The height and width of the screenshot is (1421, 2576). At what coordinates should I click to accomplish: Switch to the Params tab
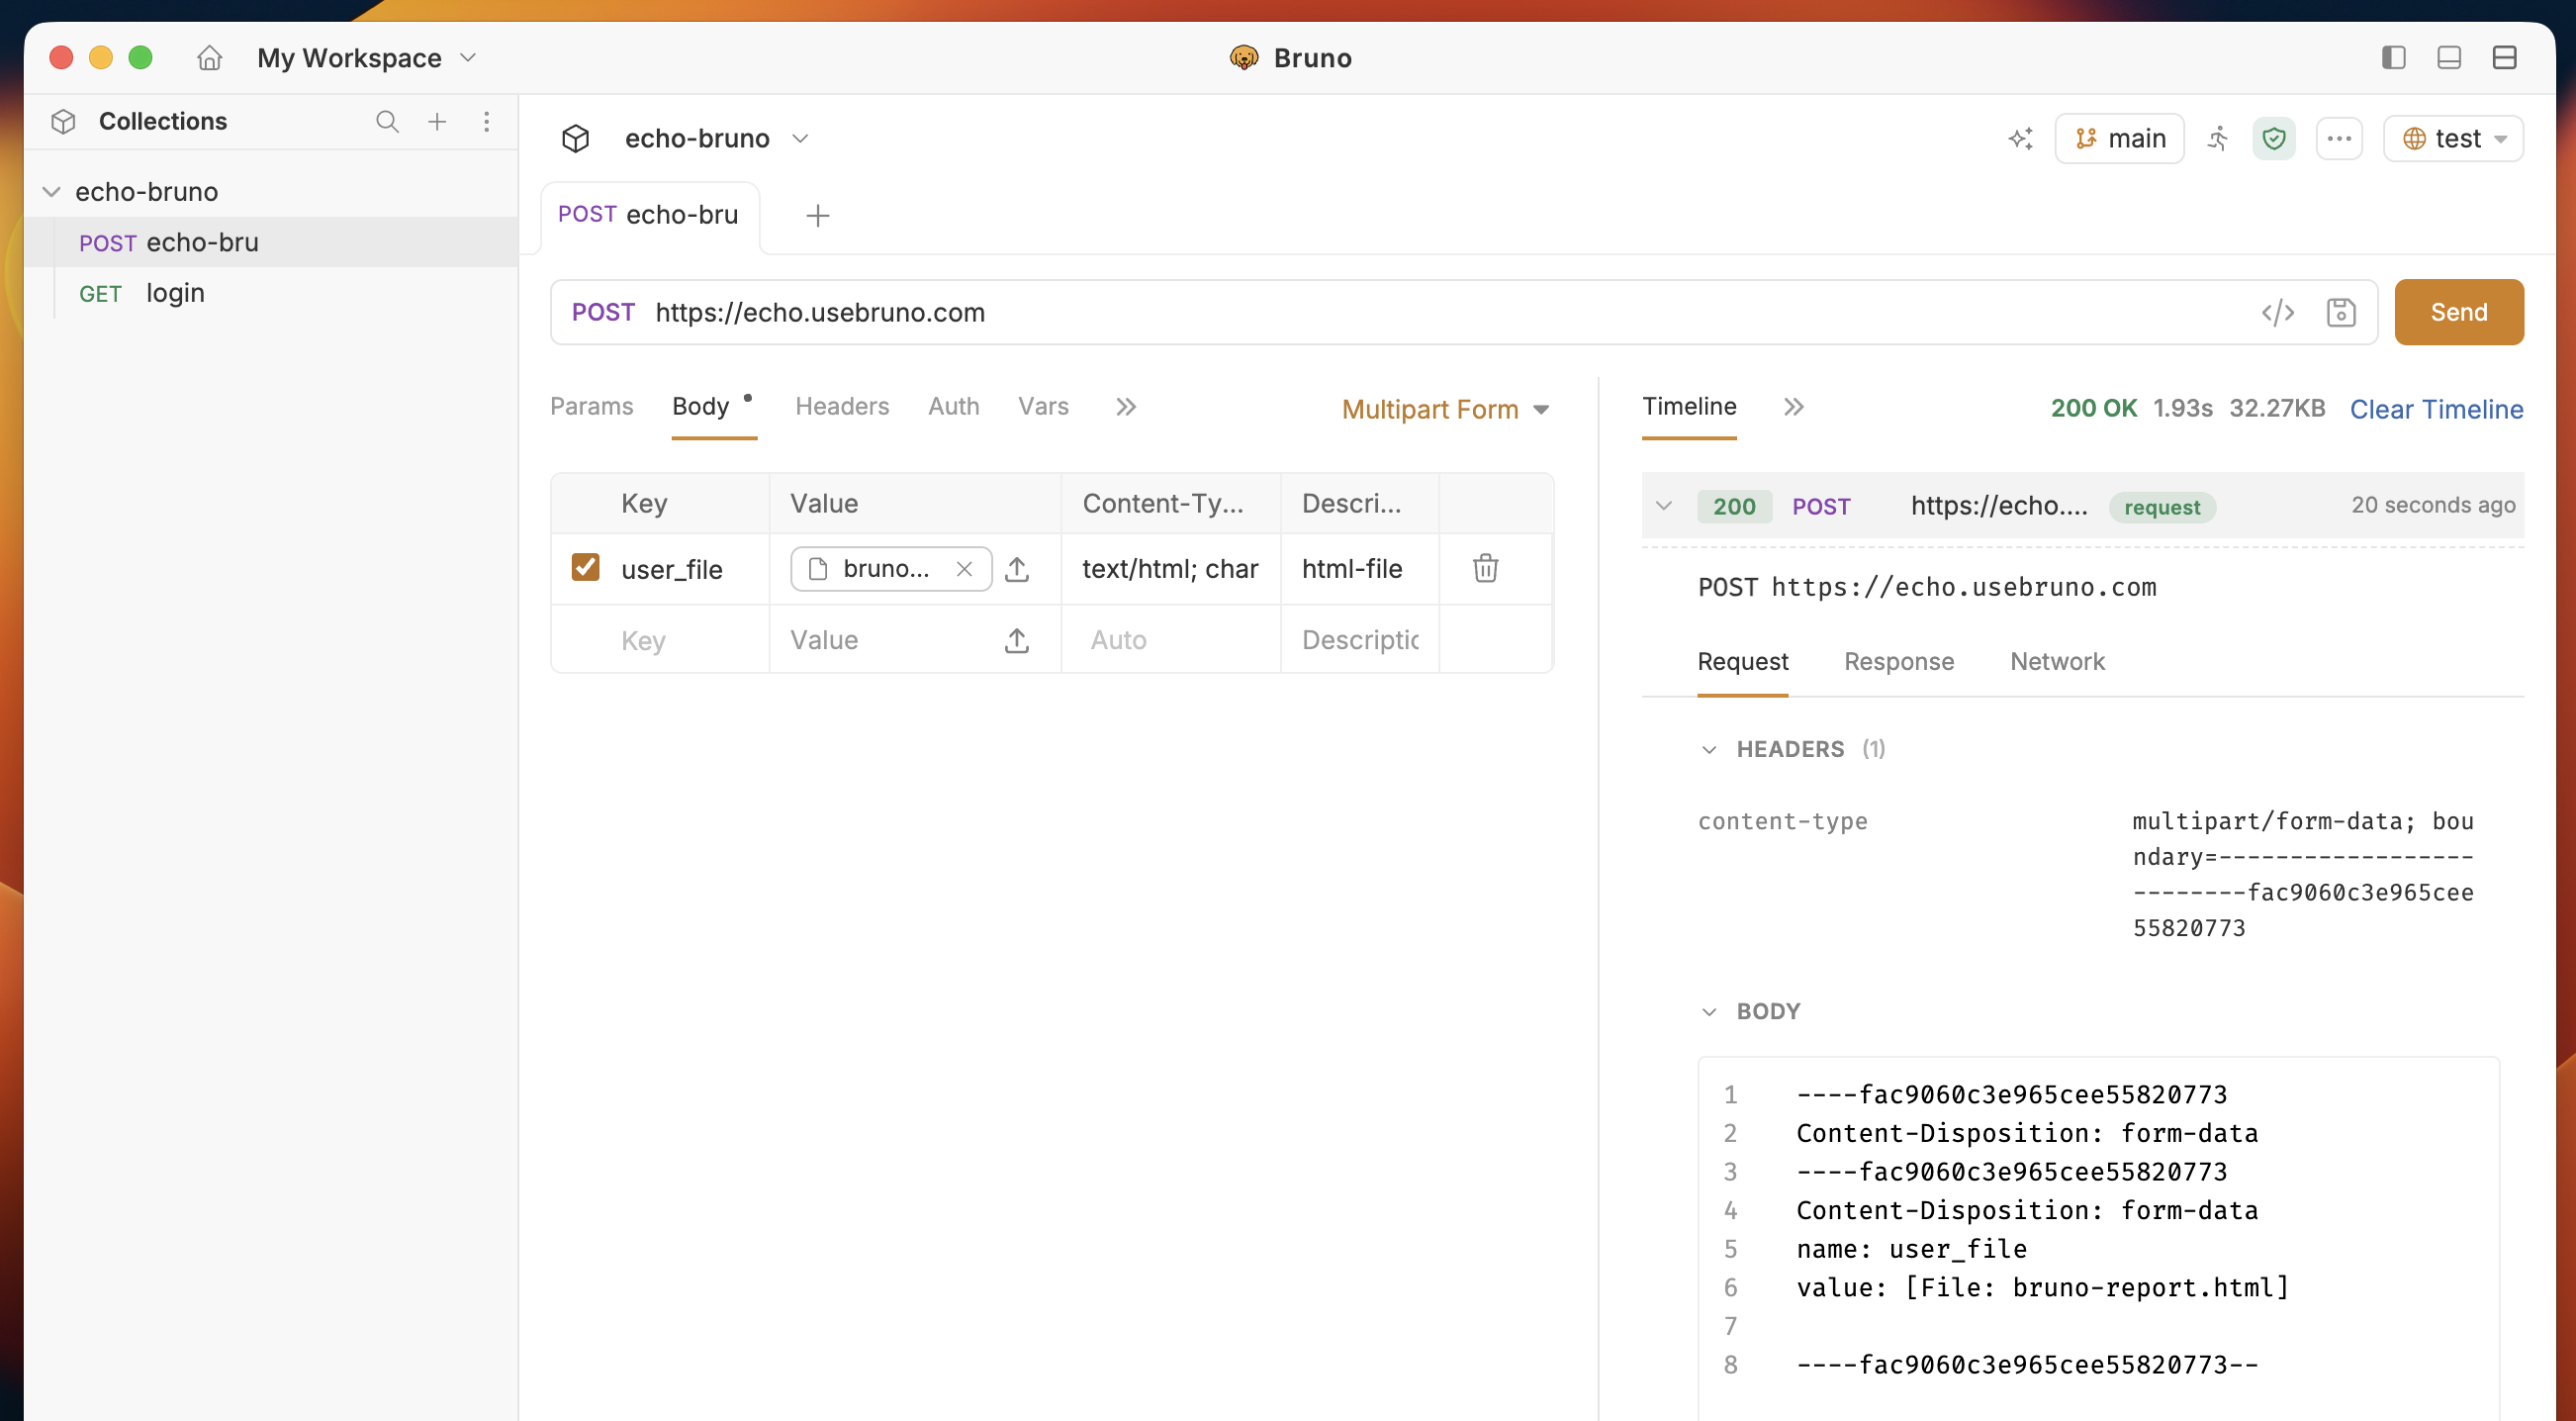[x=592, y=407]
